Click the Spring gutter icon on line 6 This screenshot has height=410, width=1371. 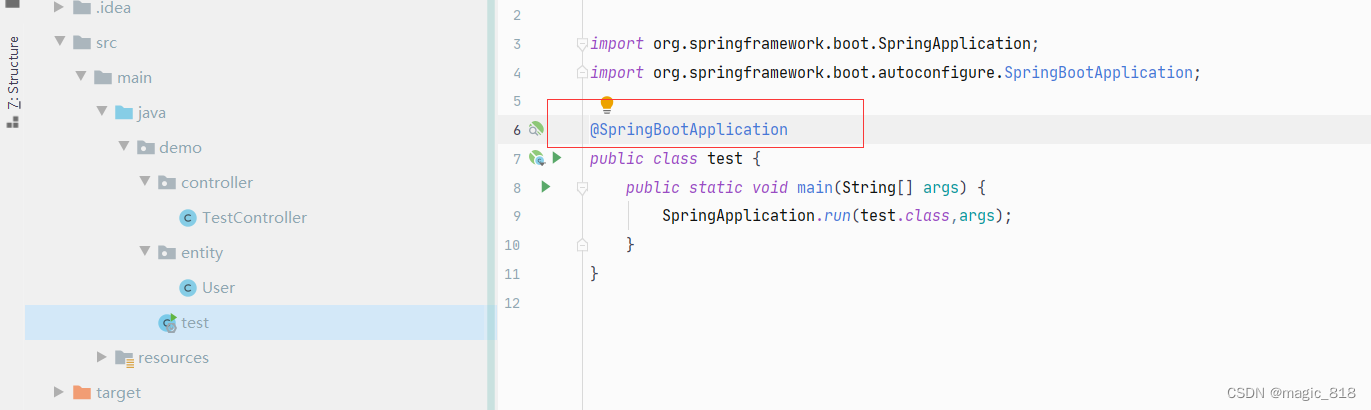point(536,129)
